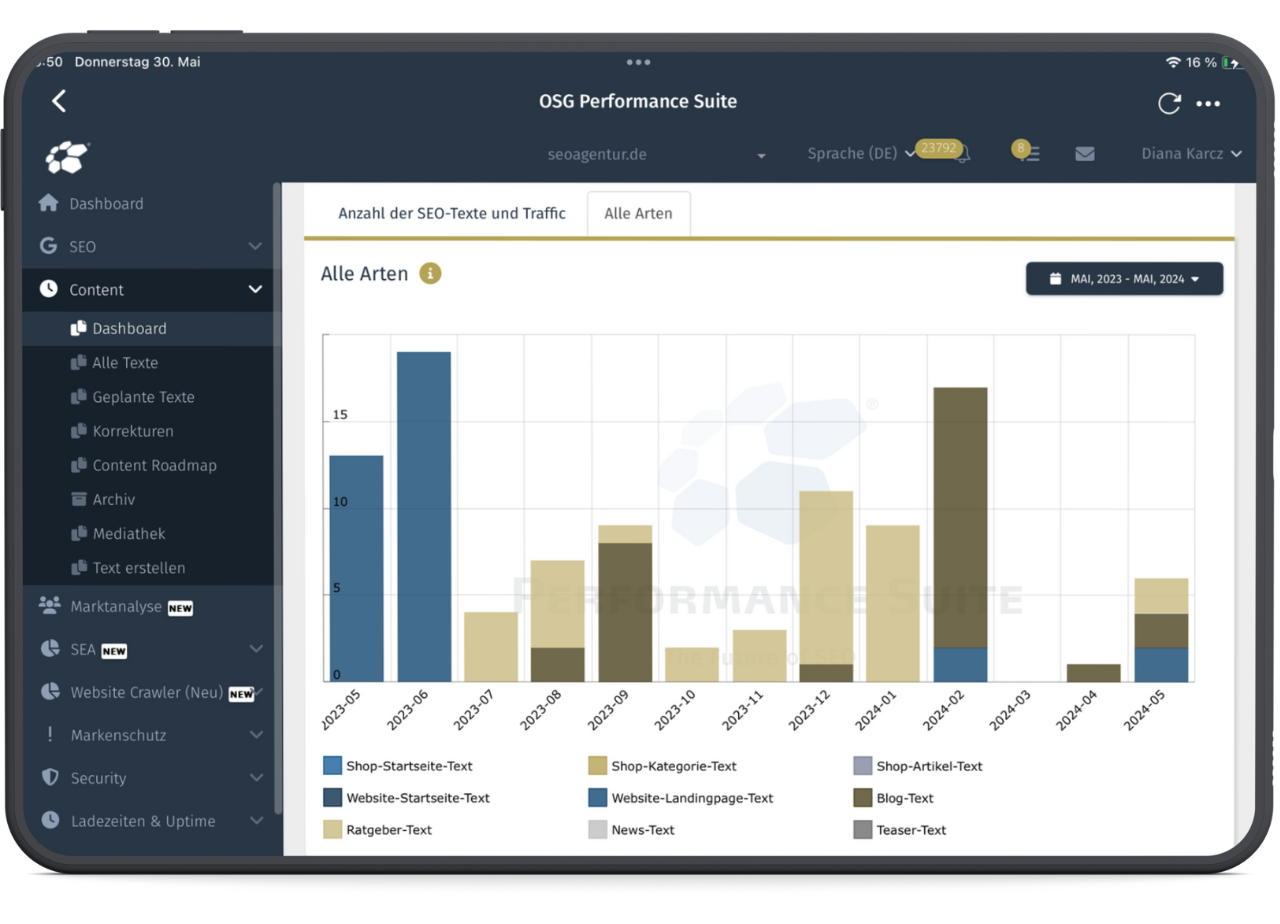Expand the SEO sidebar section chevron
This screenshot has width=1280, height=924.
(x=255, y=246)
